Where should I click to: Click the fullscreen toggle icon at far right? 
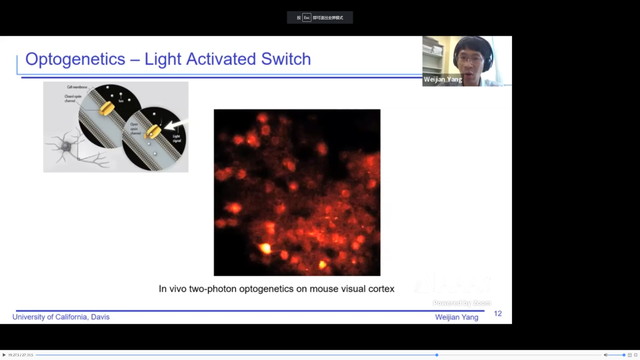click(636, 355)
